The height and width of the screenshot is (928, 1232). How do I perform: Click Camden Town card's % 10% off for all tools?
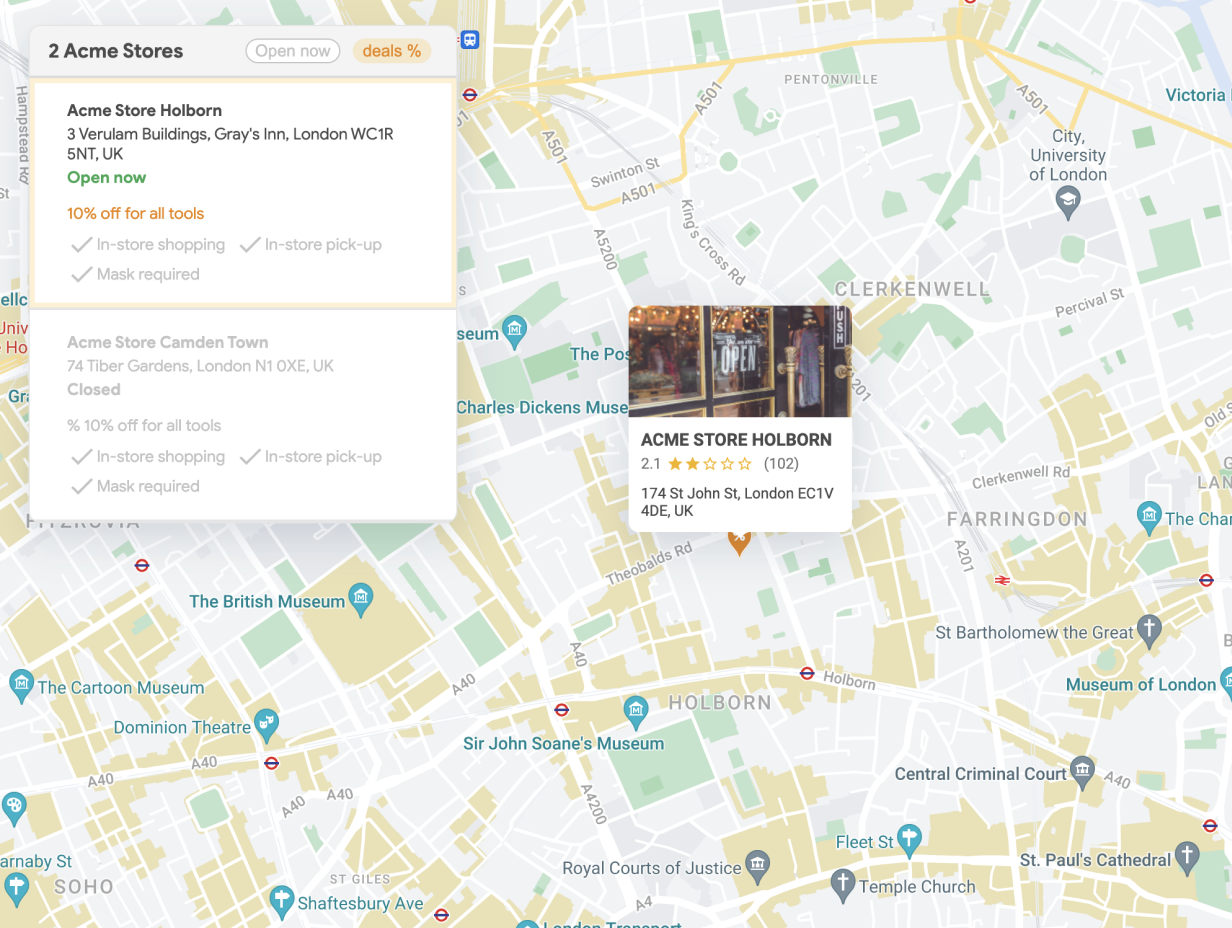(144, 425)
